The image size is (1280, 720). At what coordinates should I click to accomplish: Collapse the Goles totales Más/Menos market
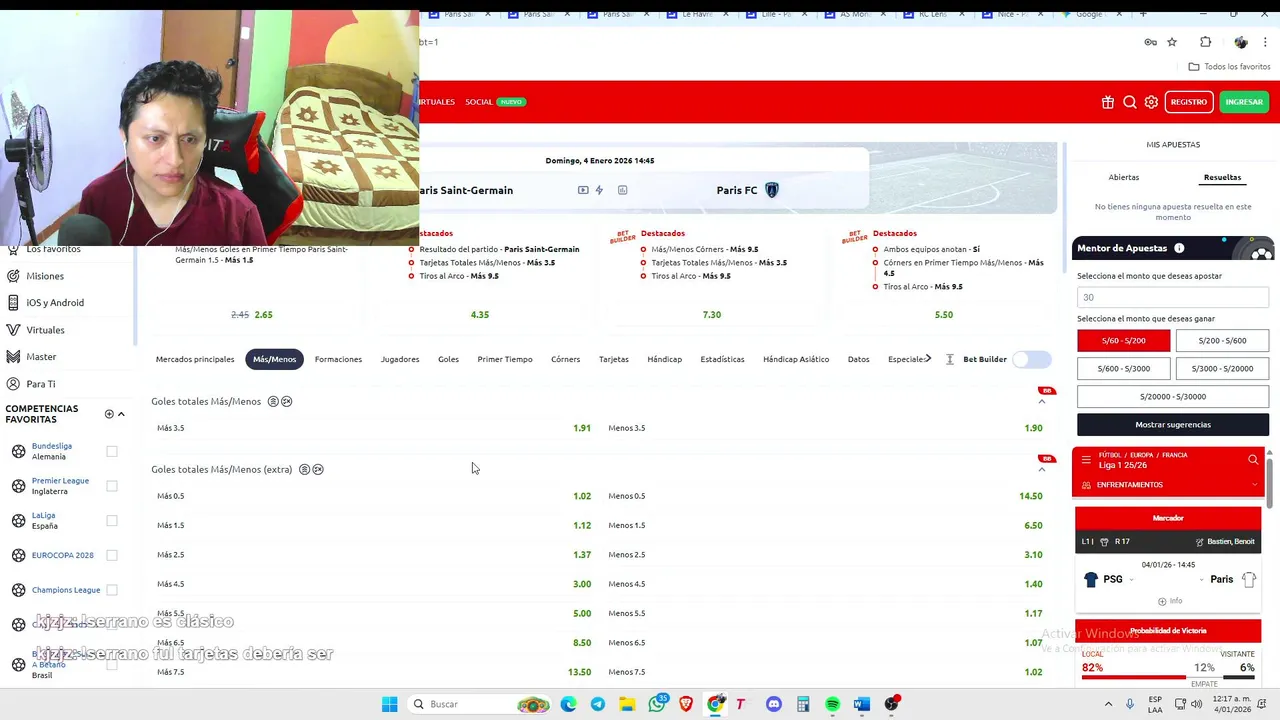click(1042, 402)
